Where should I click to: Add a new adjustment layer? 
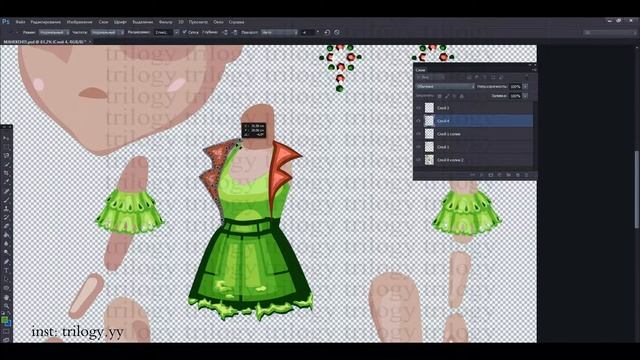[500, 175]
